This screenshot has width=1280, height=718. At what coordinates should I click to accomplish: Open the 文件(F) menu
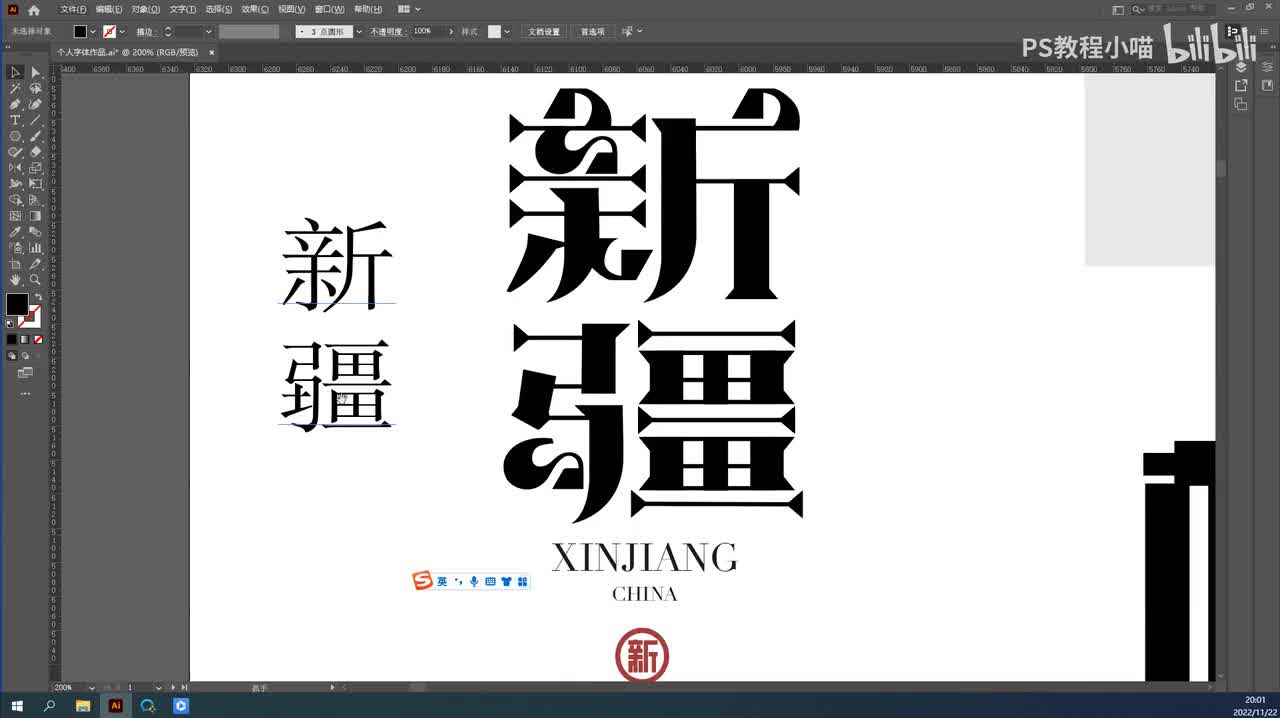pyautogui.click(x=74, y=9)
